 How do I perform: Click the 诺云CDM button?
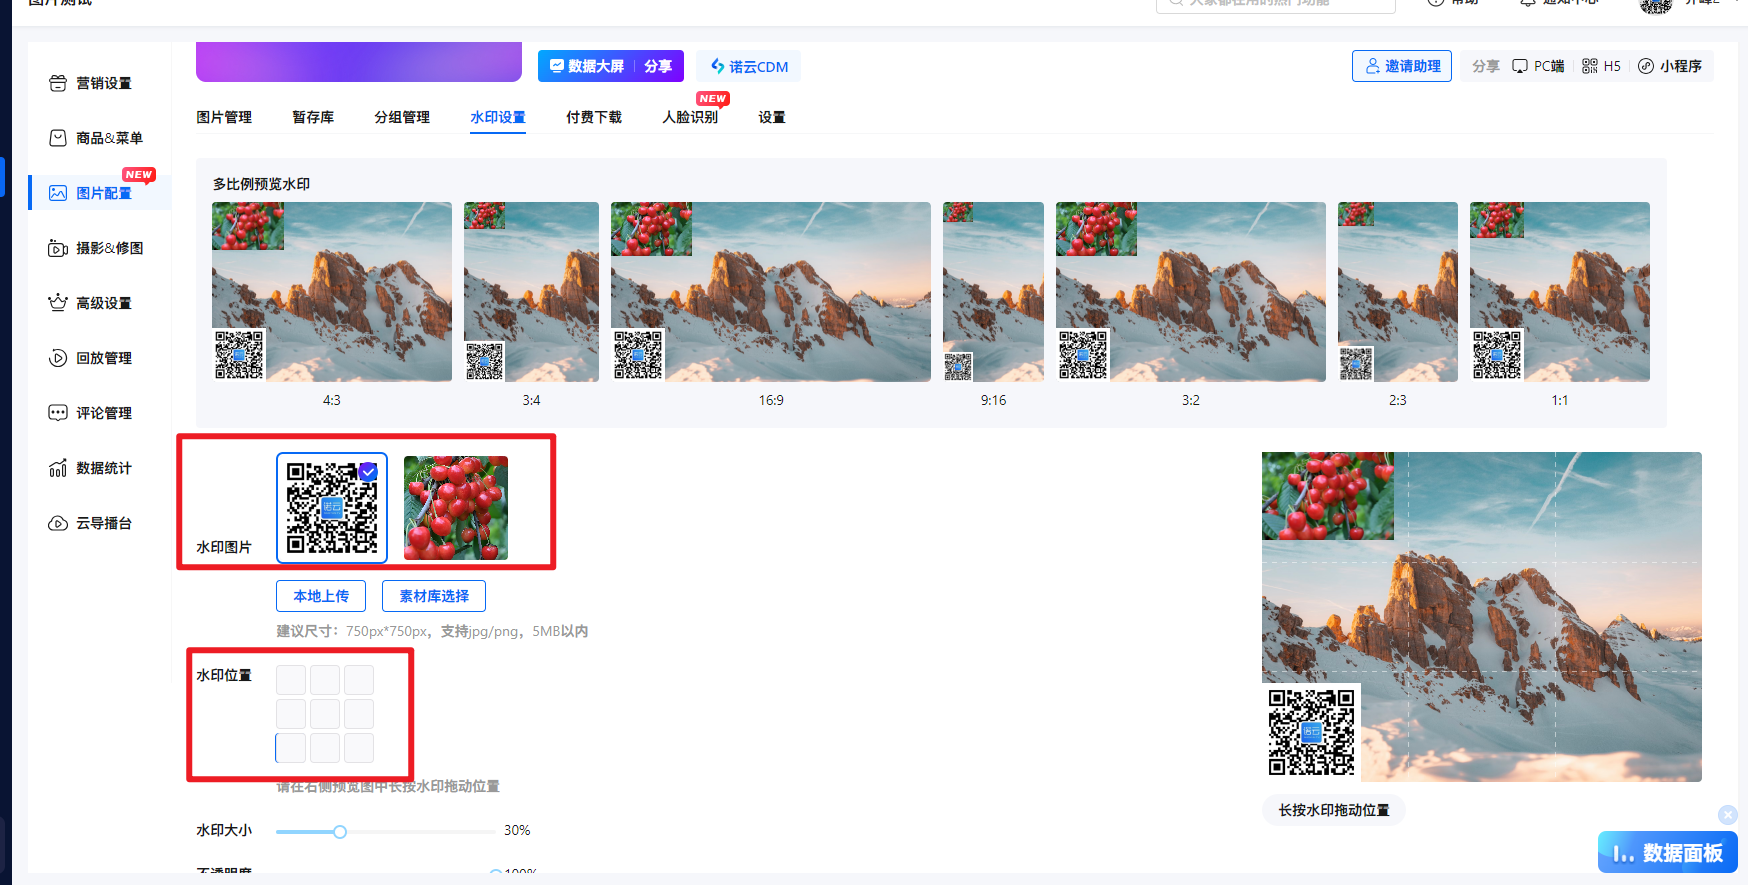(x=749, y=67)
